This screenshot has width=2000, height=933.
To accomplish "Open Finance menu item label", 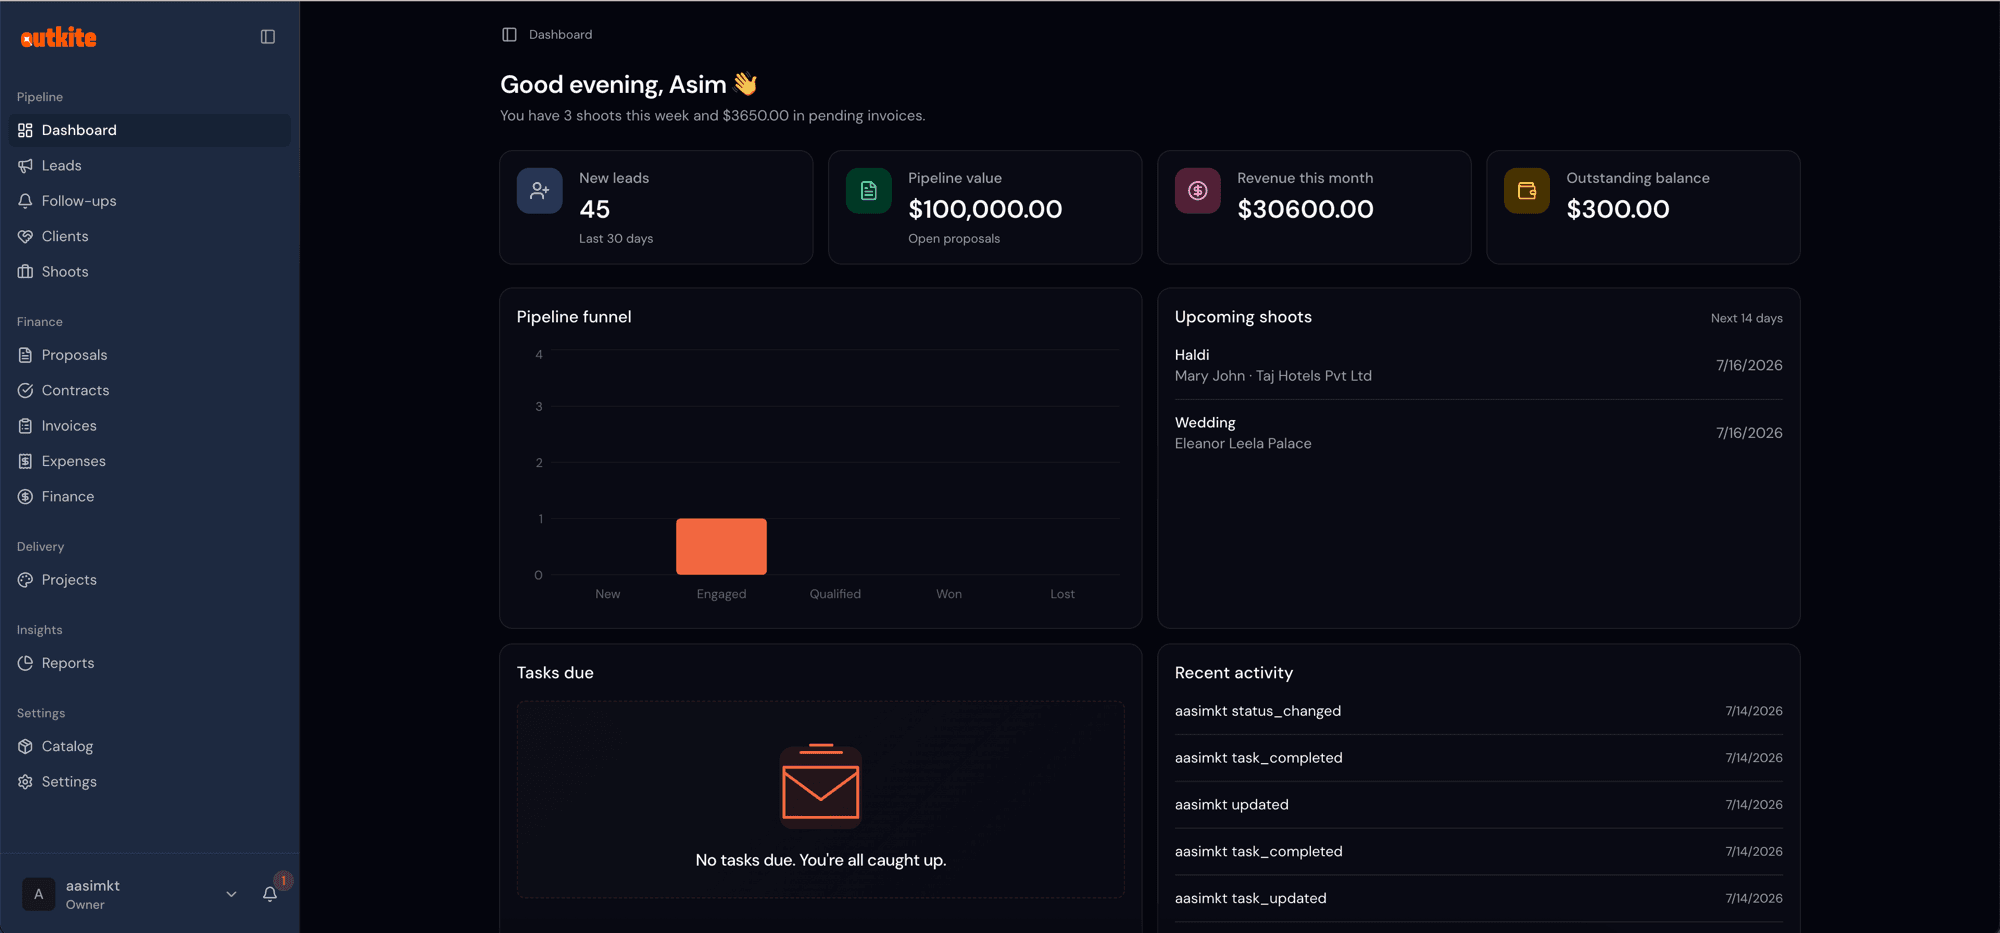I will (x=68, y=497).
